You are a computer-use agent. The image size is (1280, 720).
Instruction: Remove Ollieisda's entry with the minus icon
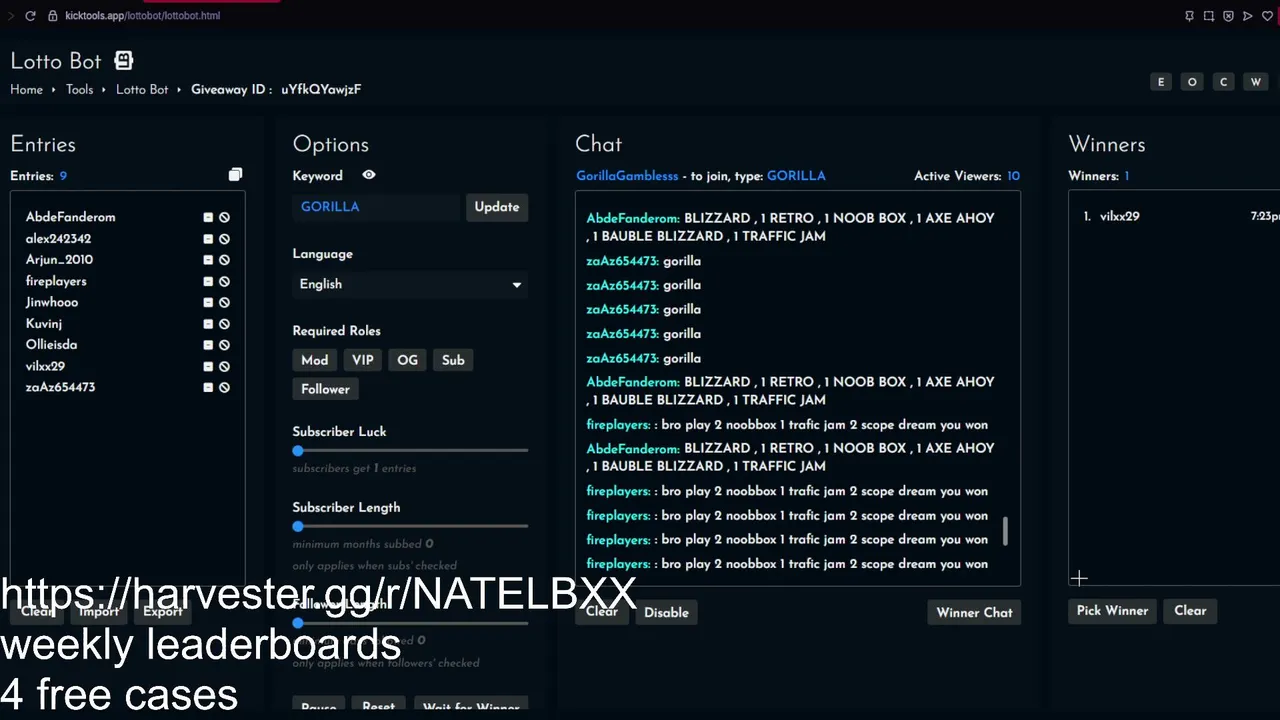208,345
